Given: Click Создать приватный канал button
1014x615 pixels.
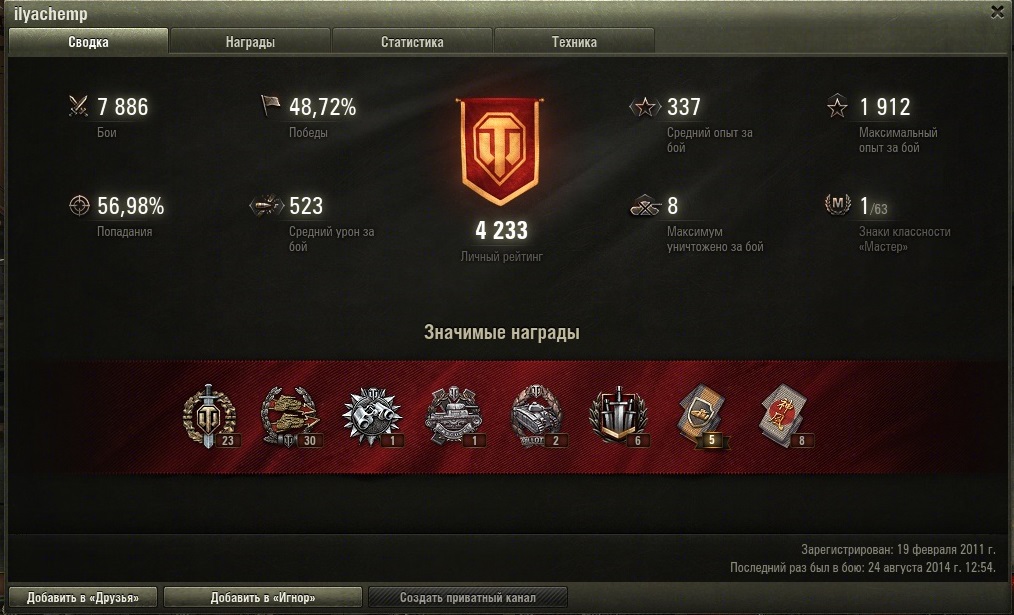Looking at the screenshot, I should (x=468, y=598).
